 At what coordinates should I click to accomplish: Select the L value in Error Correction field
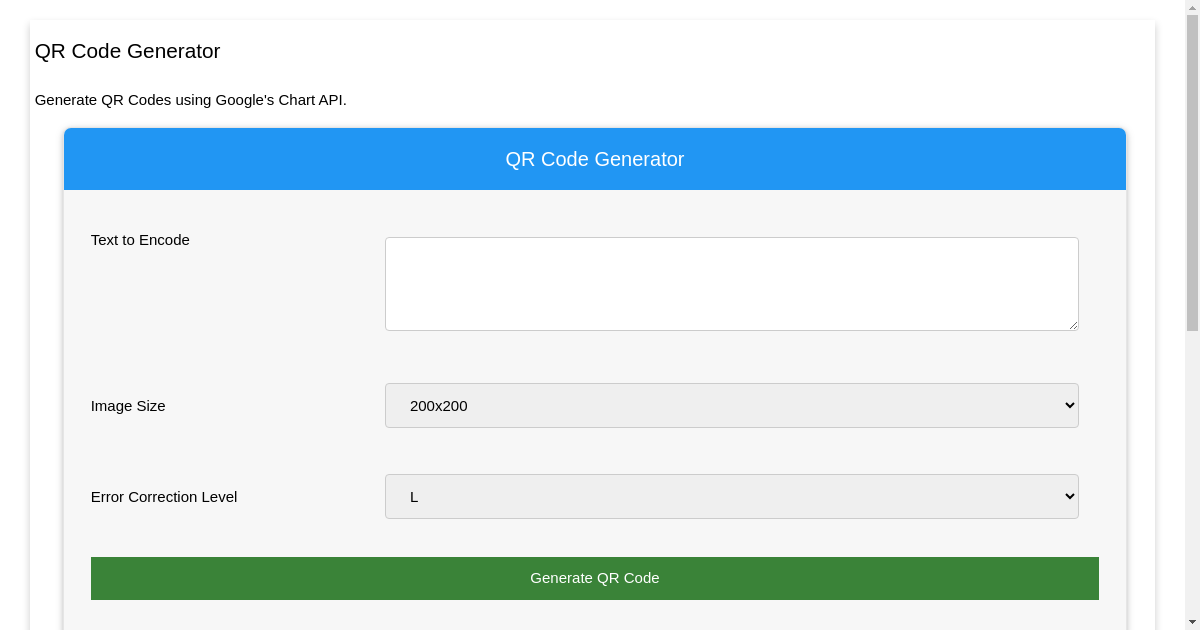tap(414, 497)
